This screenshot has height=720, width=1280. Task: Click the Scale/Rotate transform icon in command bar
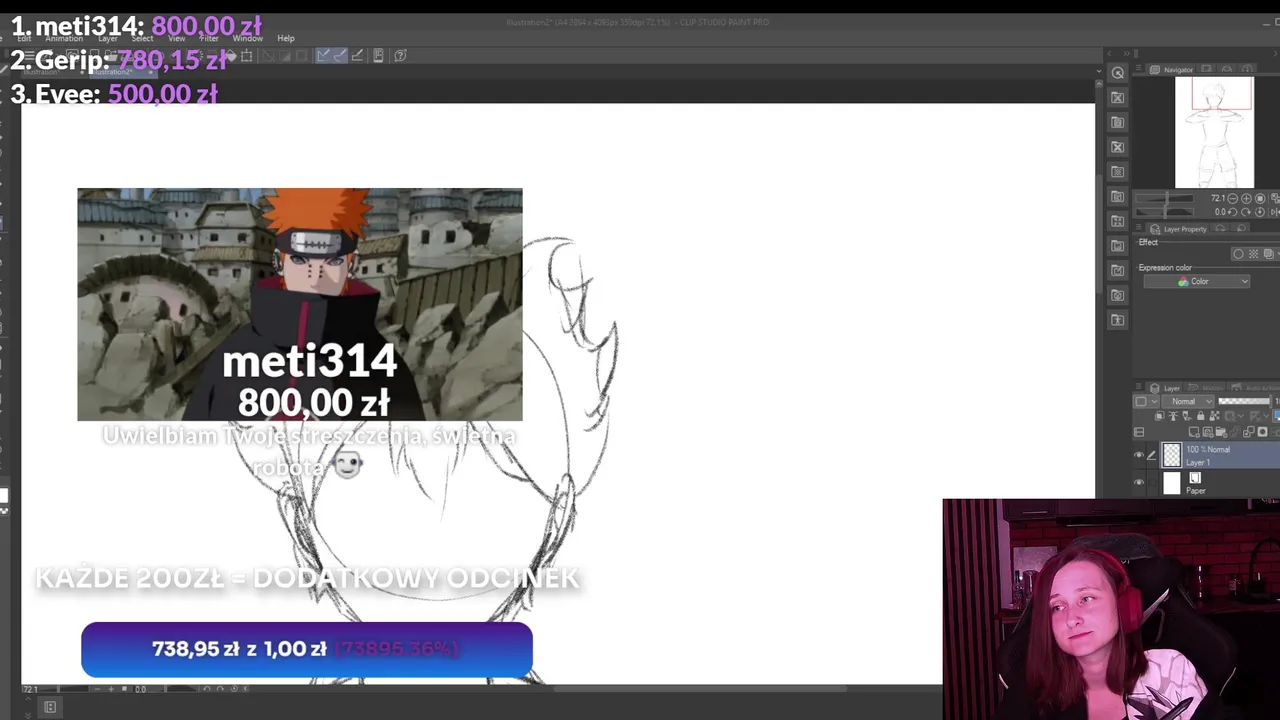tap(246, 56)
